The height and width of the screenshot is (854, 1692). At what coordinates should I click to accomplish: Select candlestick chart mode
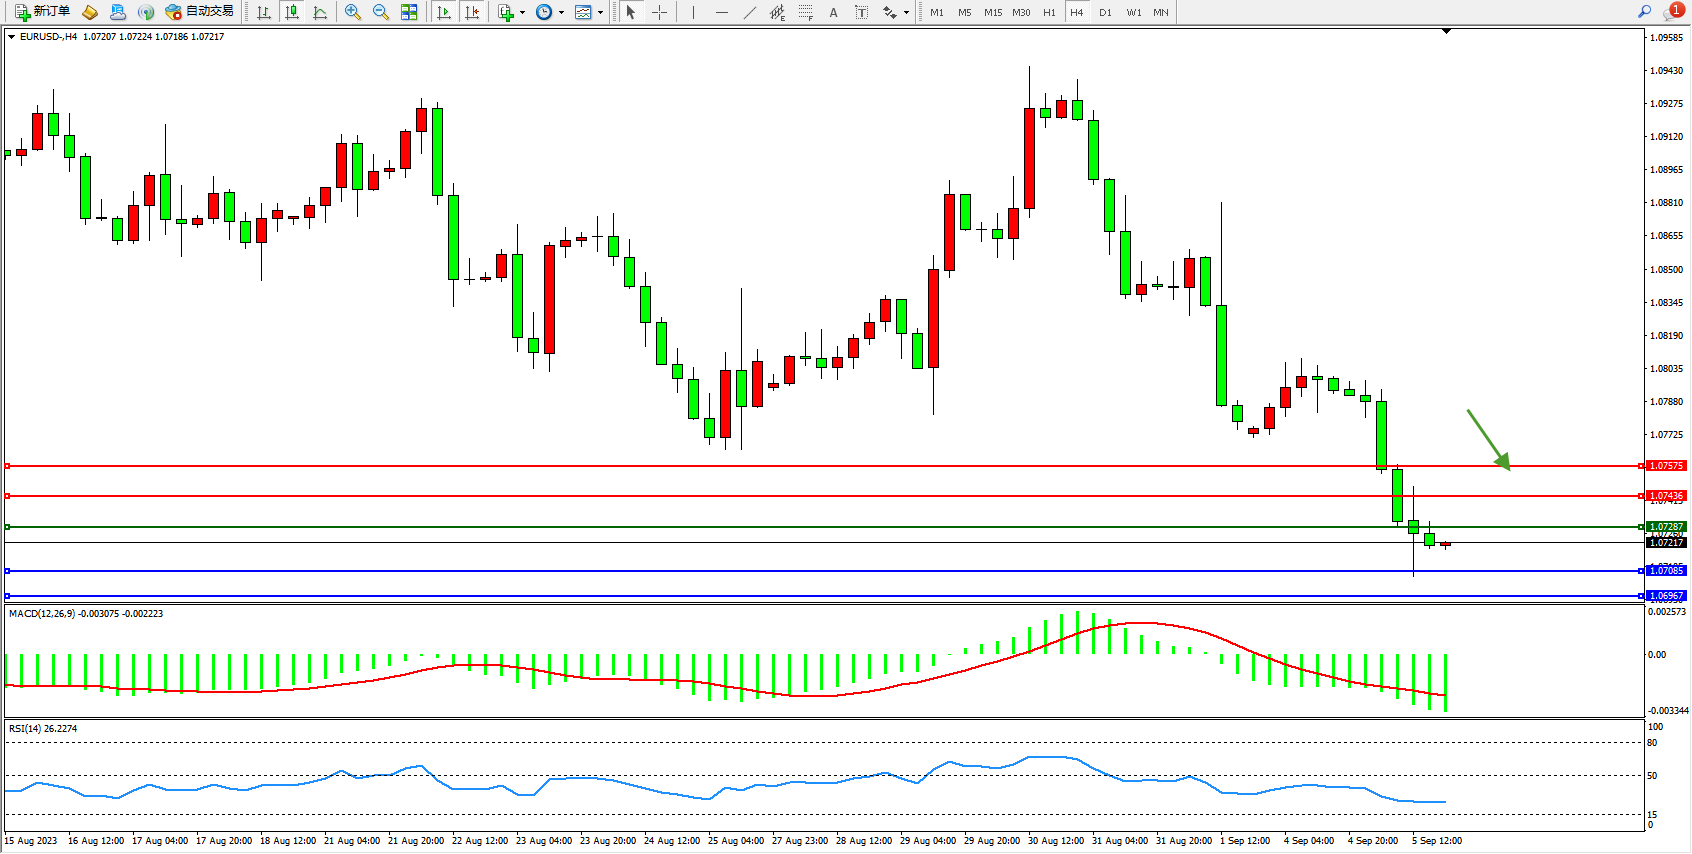(x=292, y=12)
